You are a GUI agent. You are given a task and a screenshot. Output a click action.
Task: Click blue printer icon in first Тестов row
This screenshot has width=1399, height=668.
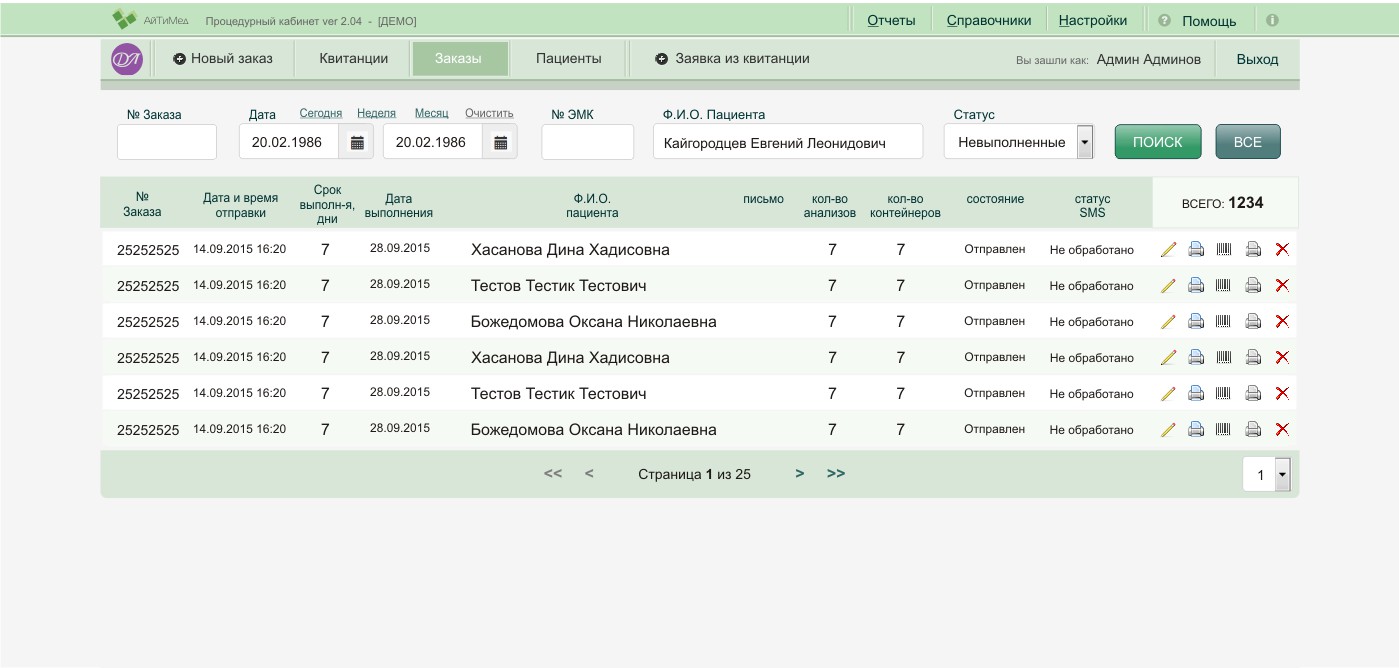1196,286
